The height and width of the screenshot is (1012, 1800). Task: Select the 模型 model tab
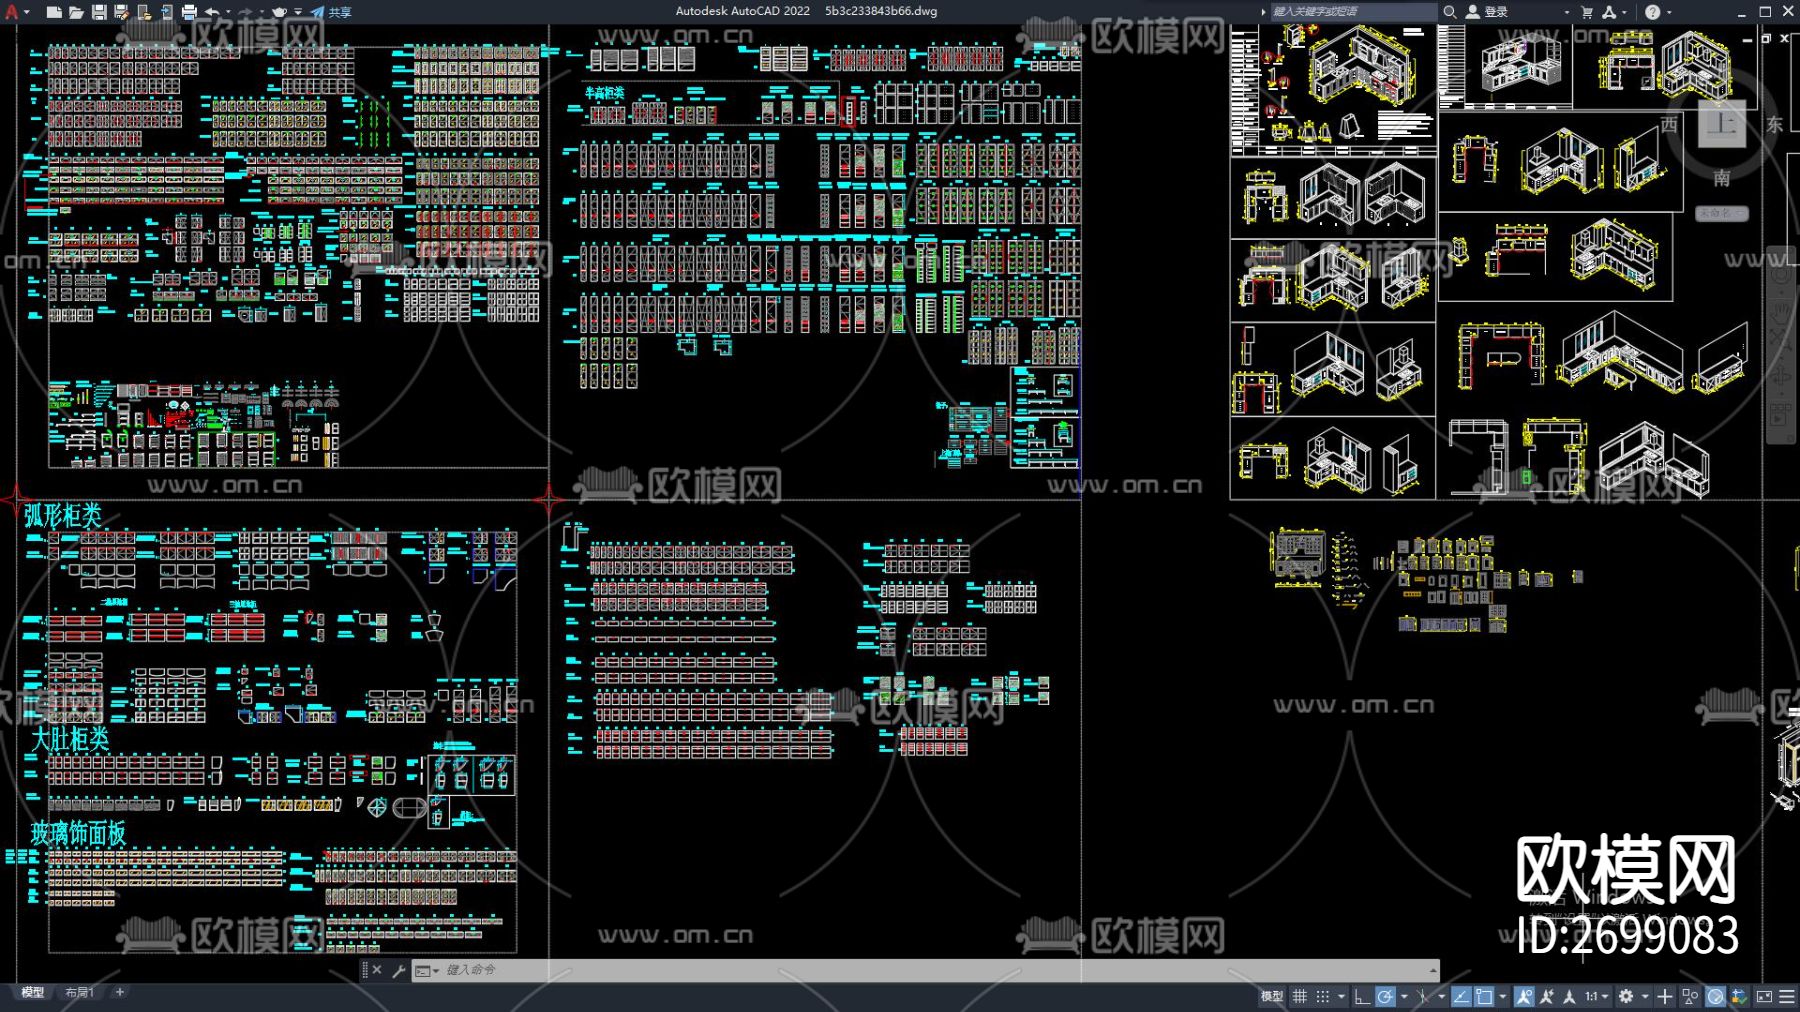pos(33,992)
